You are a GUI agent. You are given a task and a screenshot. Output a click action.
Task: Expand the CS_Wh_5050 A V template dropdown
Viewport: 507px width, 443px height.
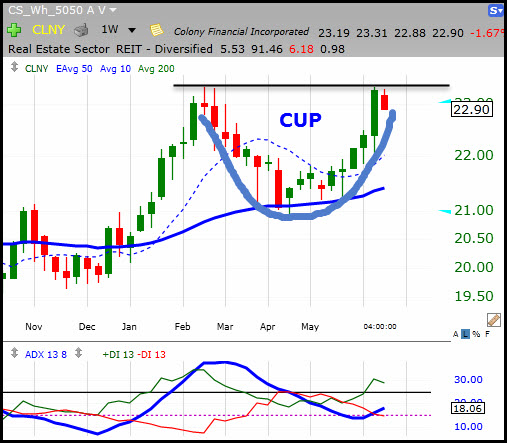[x=113, y=10]
